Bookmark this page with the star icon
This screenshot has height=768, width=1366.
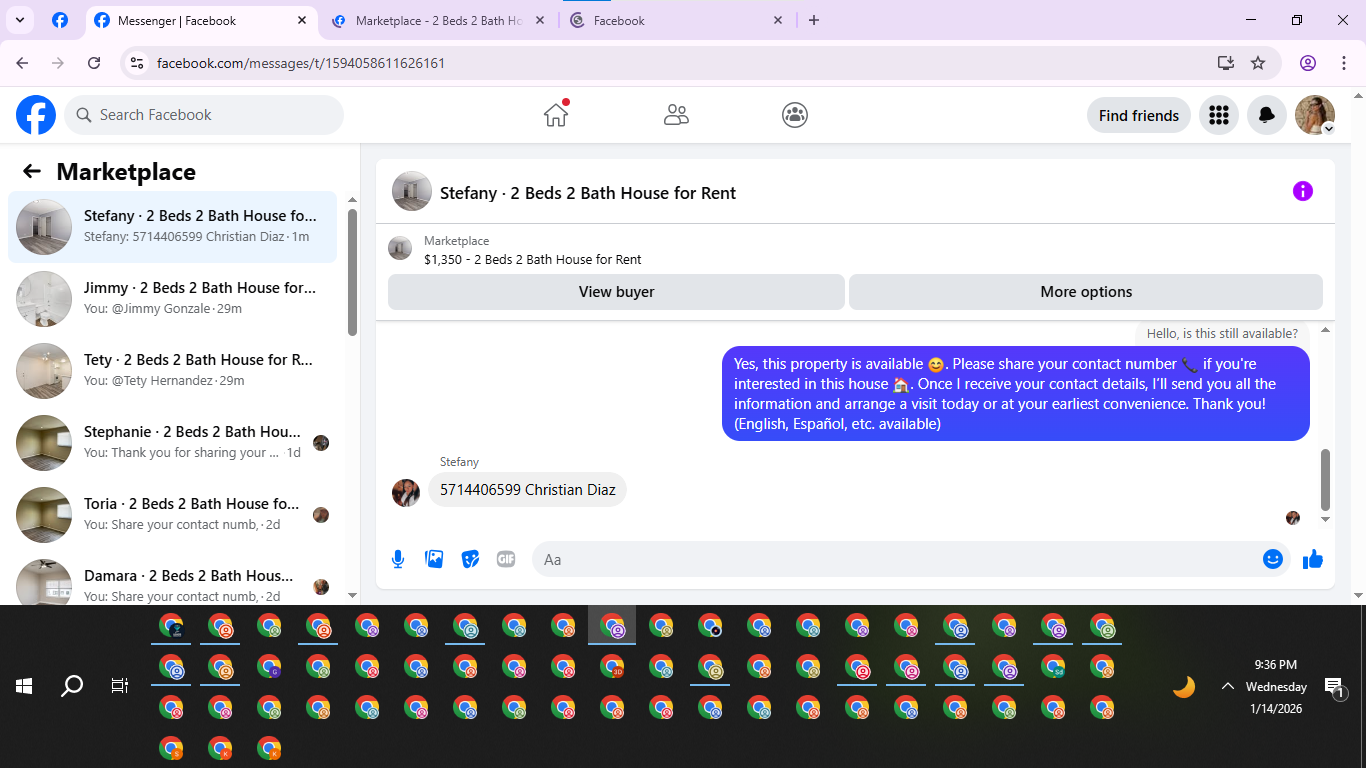pyautogui.click(x=1258, y=63)
